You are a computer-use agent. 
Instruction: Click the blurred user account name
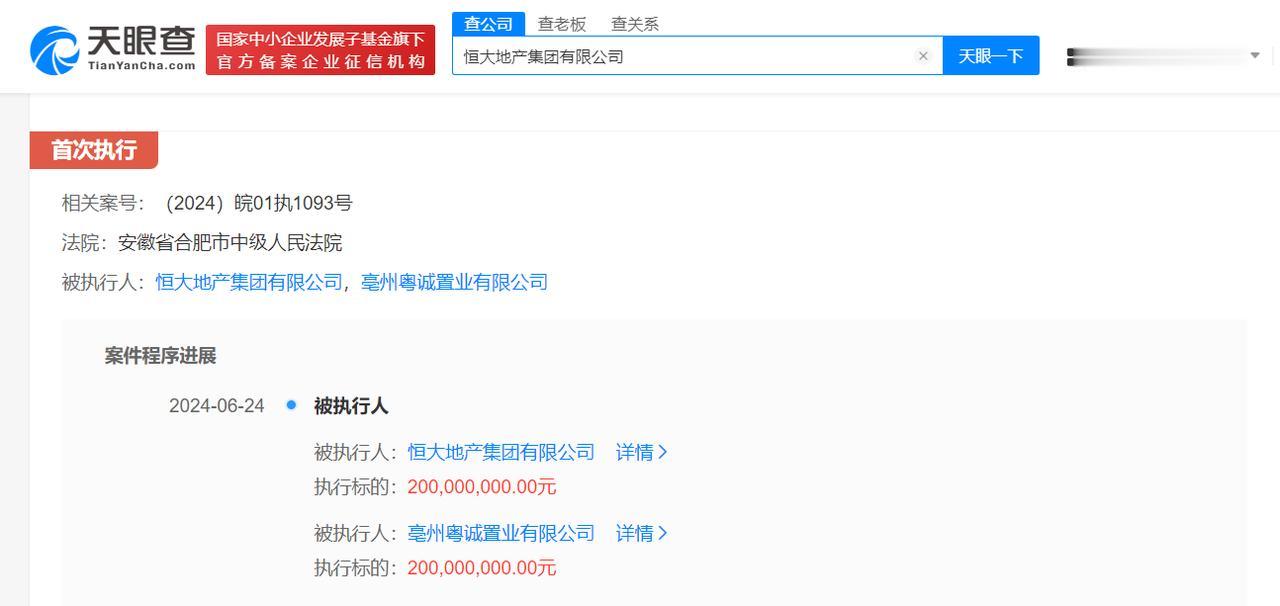click(x=1153, y=56)
